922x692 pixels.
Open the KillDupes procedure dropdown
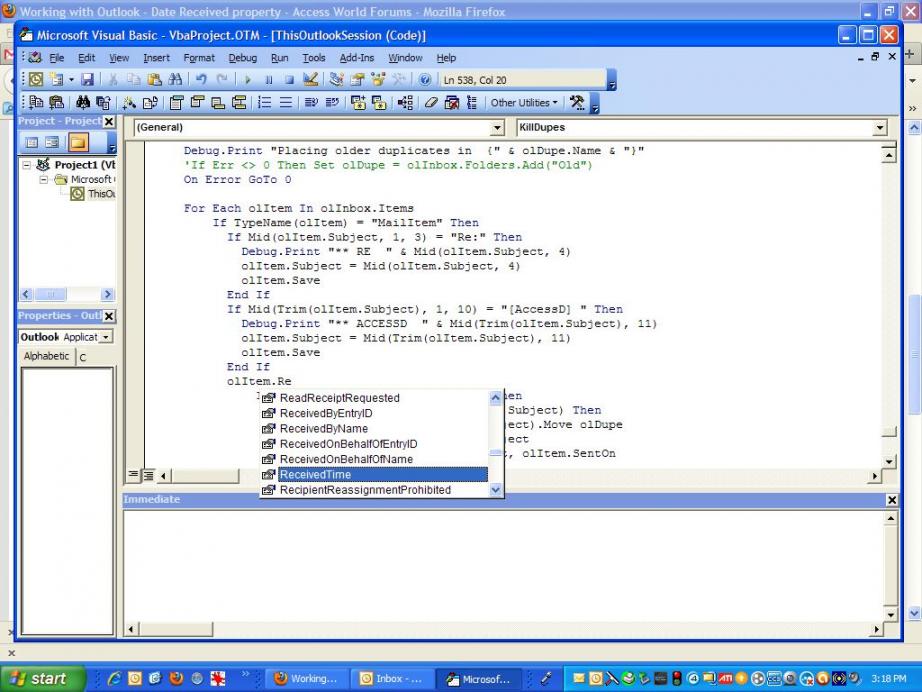880,128
